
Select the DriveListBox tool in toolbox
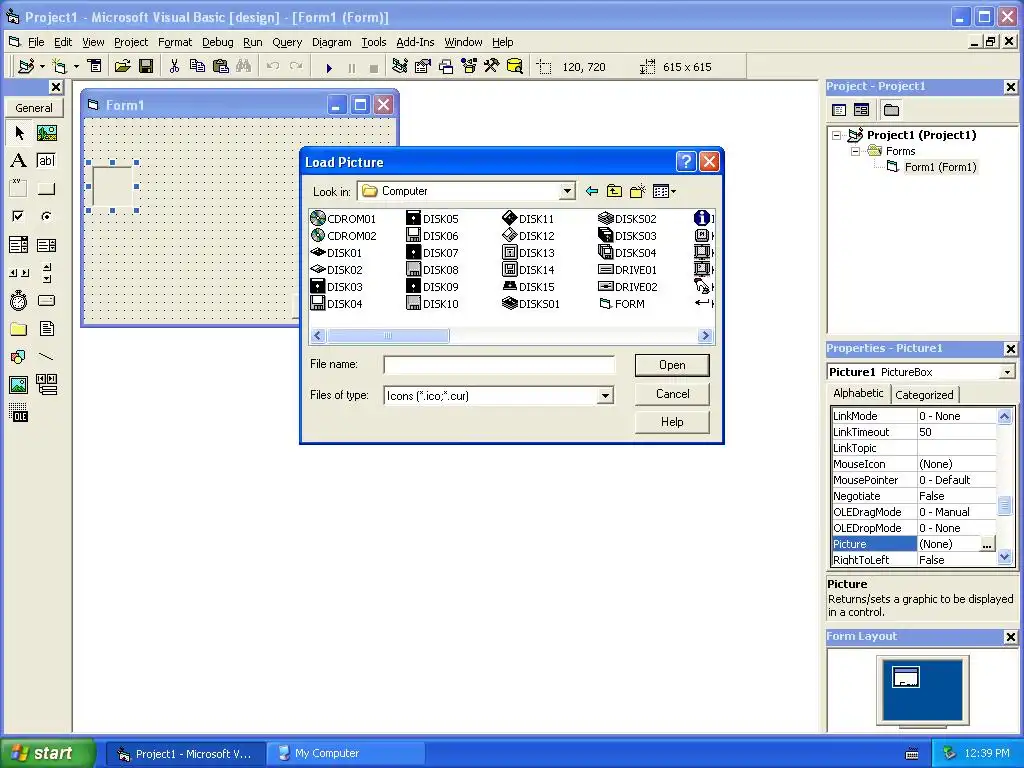coord(46,300)
